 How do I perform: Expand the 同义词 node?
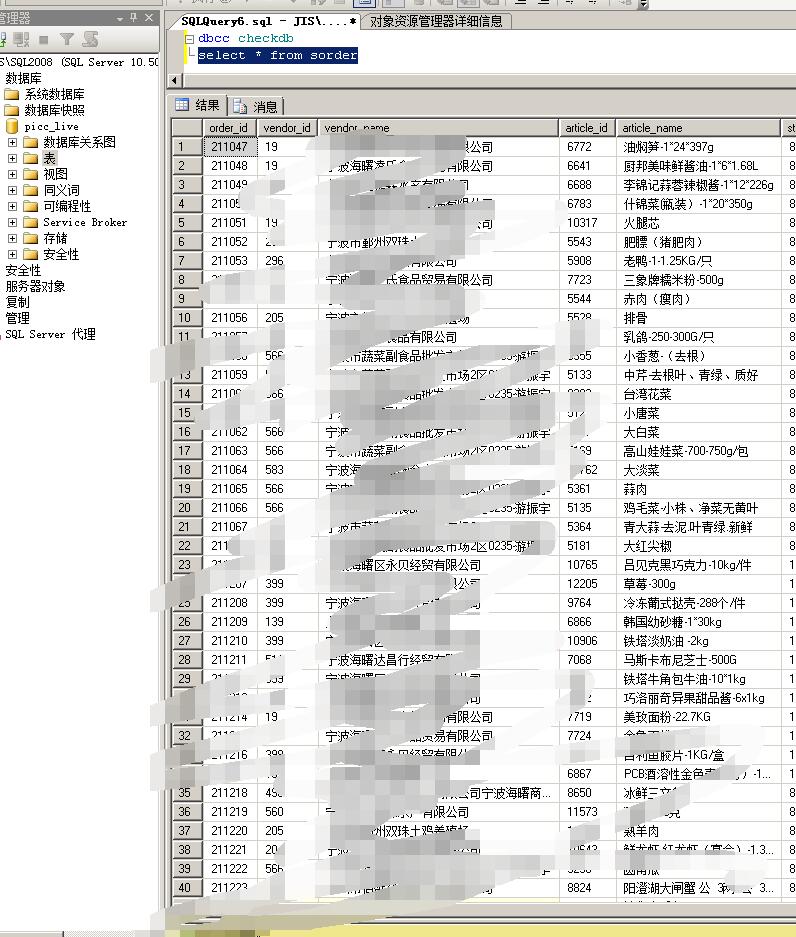[x=12, y=191]
